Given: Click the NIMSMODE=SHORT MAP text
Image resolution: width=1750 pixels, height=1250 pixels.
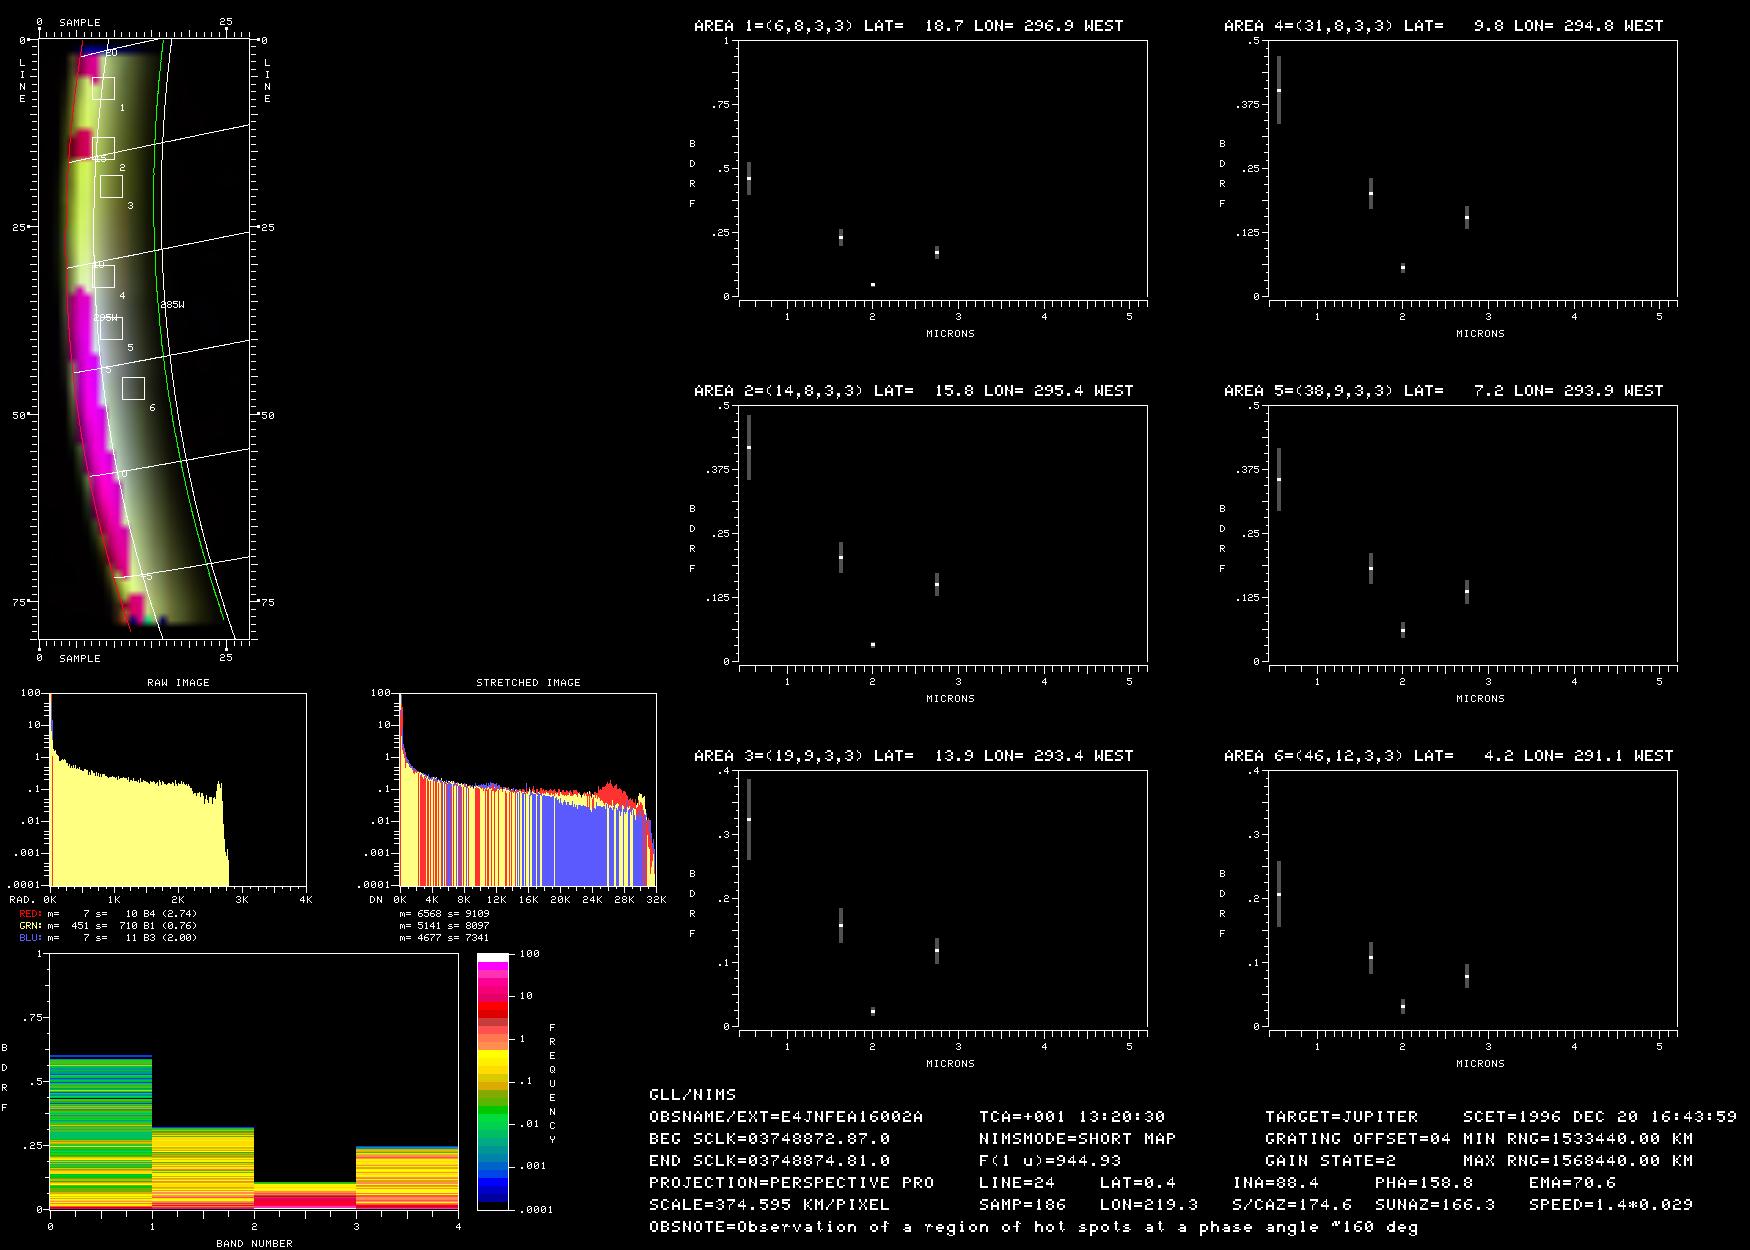Looking at the screenshot, I should [1077, 1138].
